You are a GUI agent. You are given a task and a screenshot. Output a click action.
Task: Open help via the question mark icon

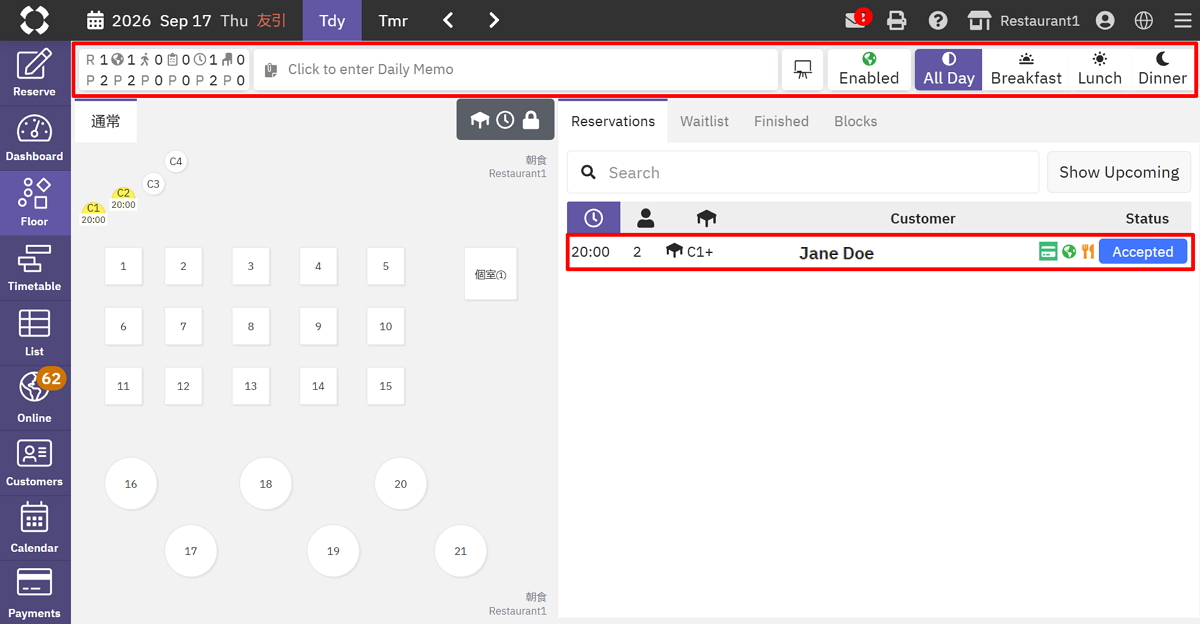(x=938, y=20)
